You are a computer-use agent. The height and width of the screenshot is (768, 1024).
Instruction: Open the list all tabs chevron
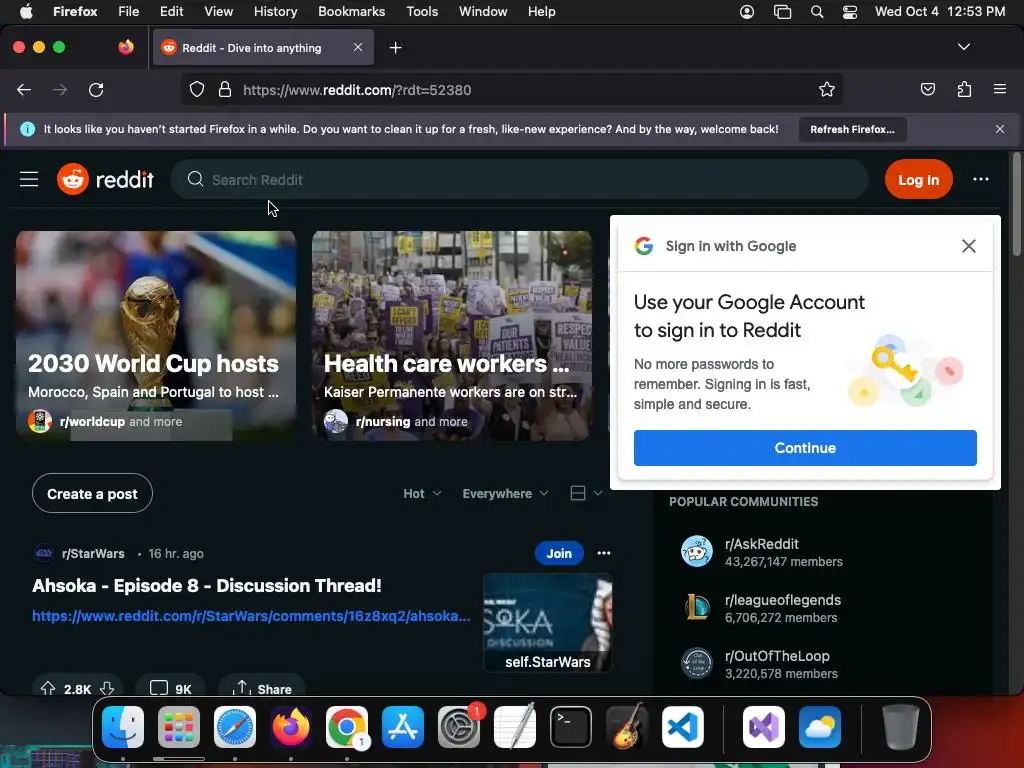point(963,47)
